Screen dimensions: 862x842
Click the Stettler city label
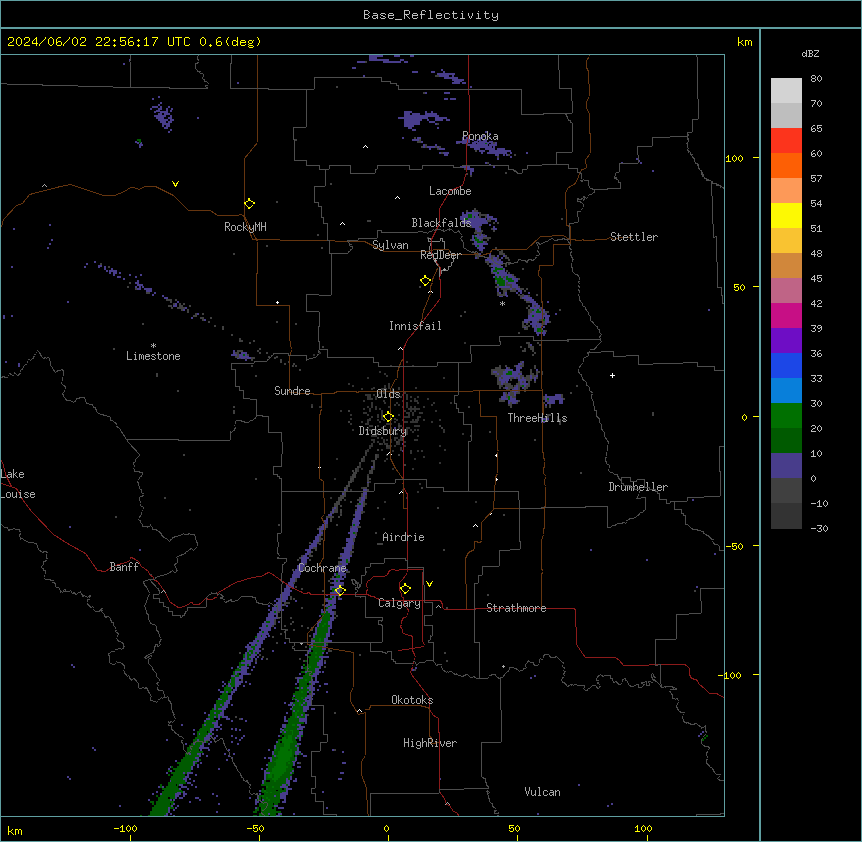coord(634,237)
